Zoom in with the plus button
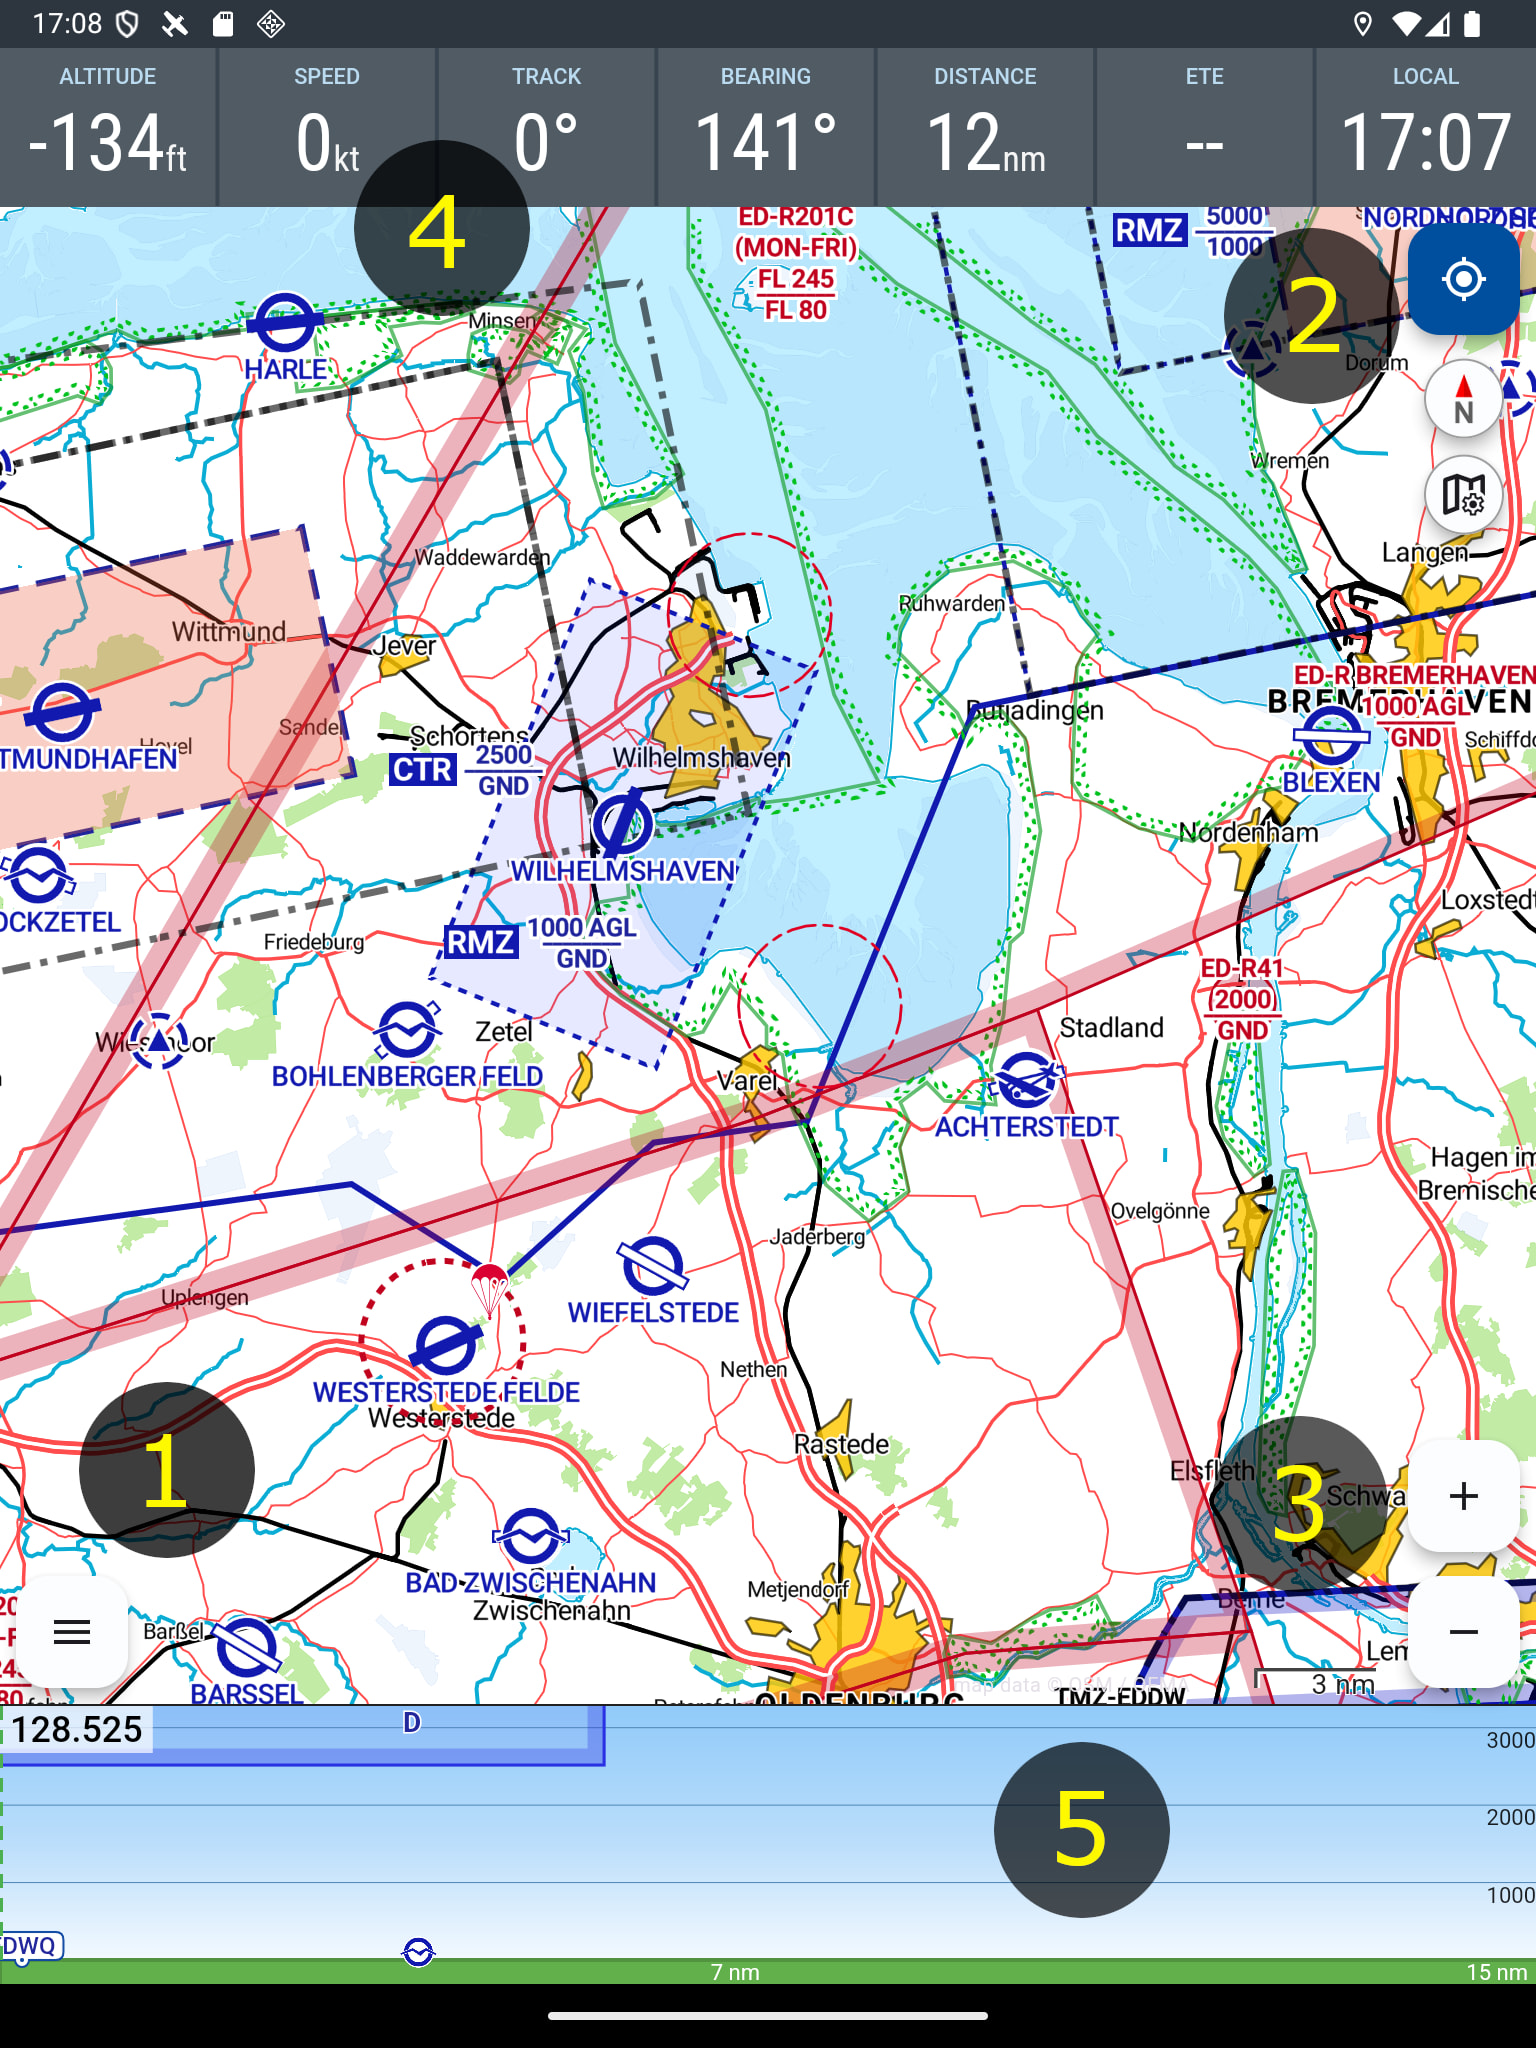 (x=1463, y=1496)
